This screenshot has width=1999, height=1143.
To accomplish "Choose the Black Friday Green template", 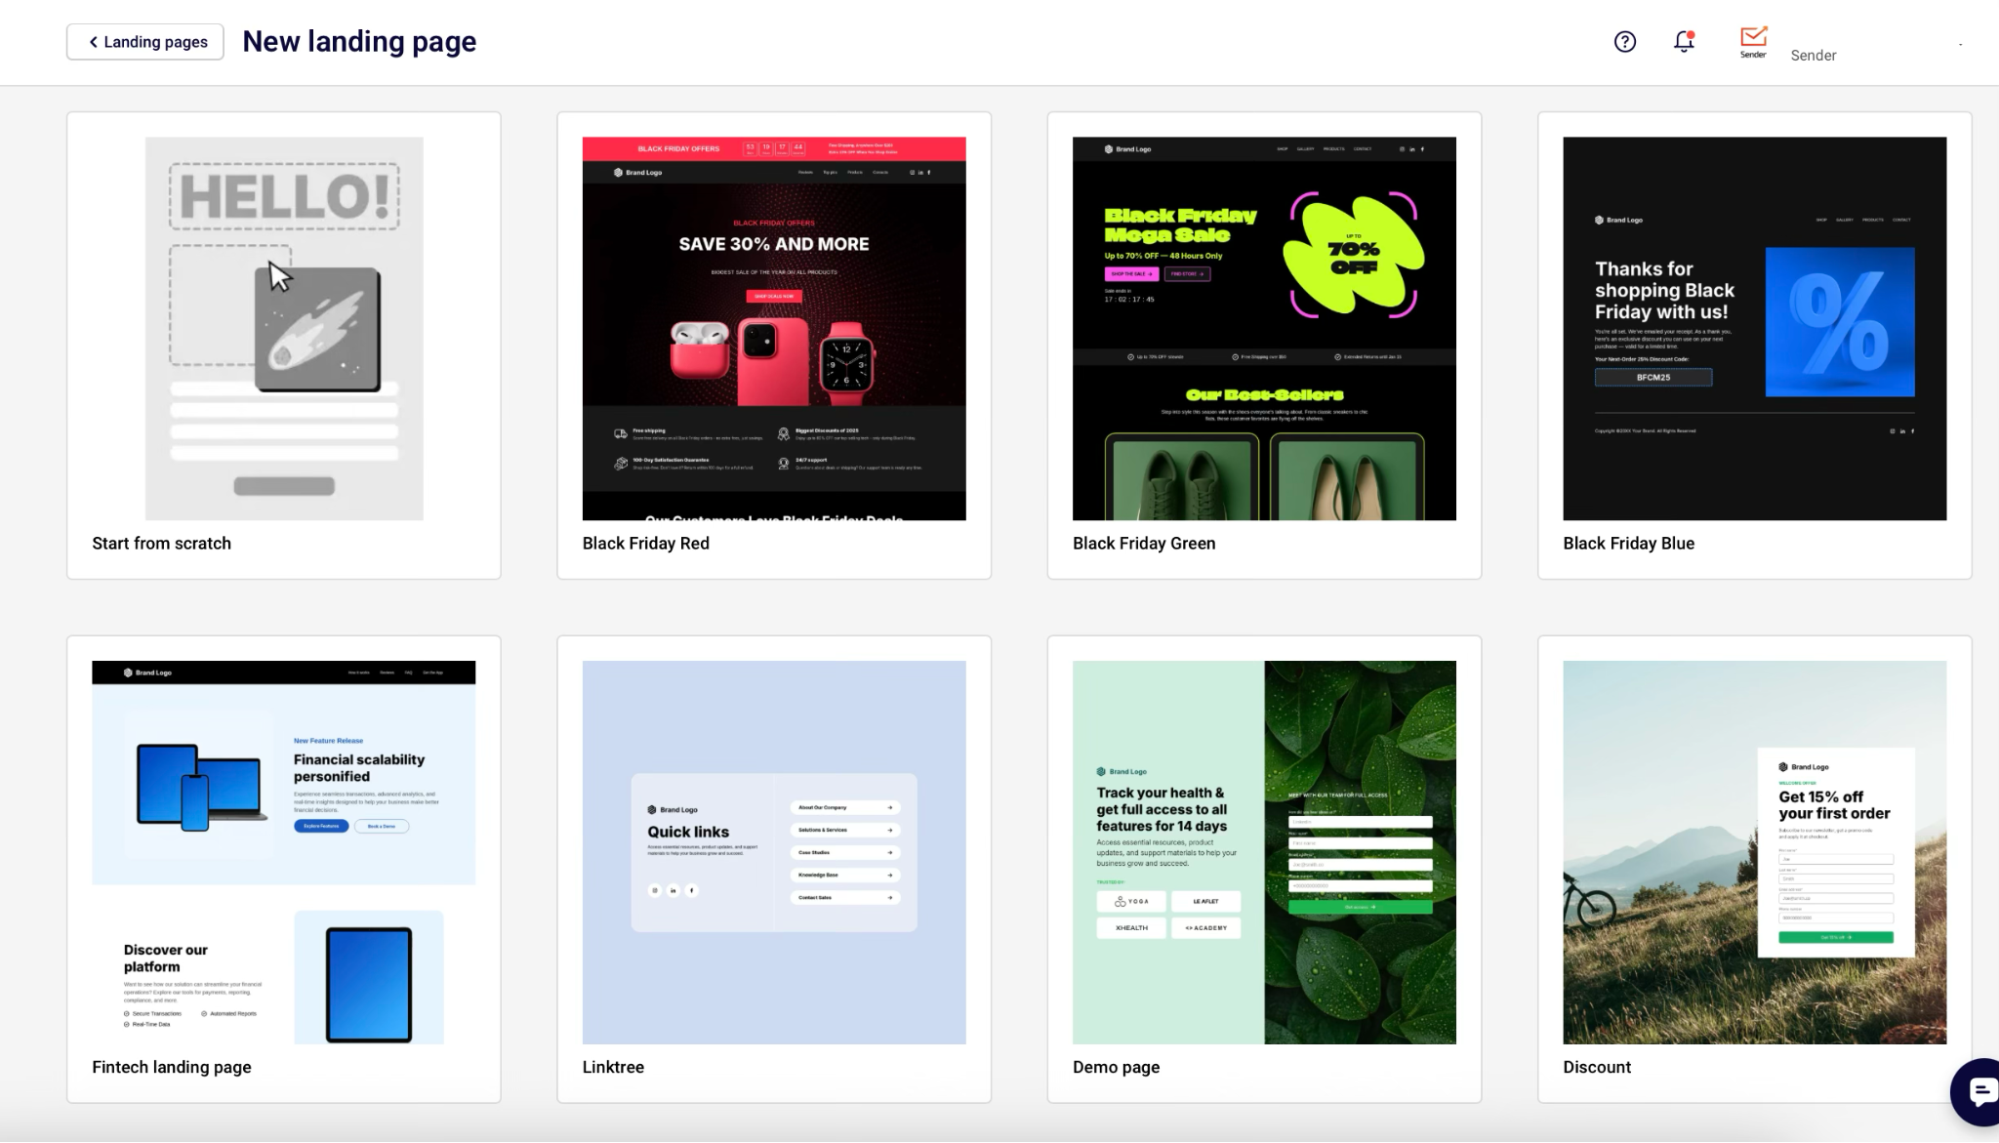I will pos(1263,327).
